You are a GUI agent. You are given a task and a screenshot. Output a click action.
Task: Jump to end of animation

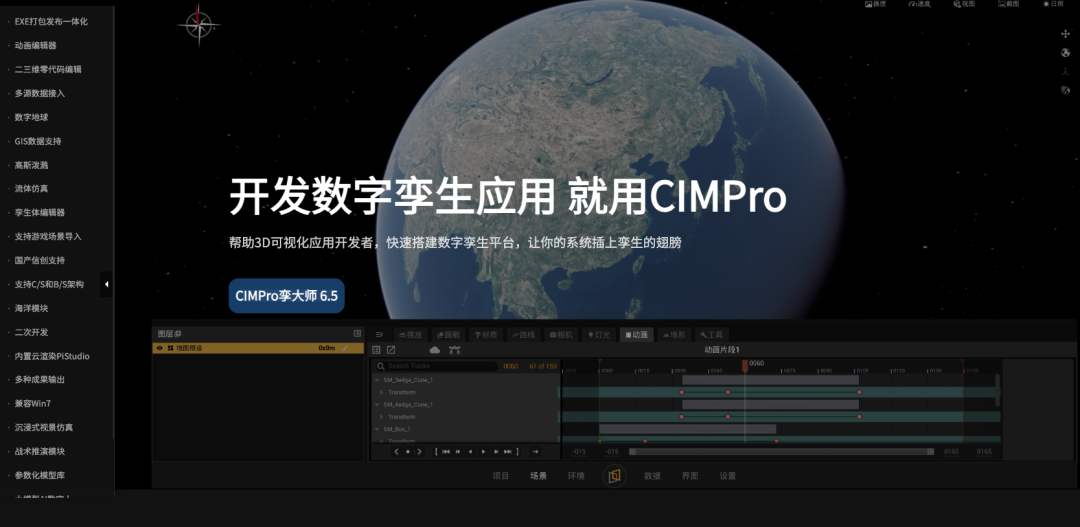508,451
